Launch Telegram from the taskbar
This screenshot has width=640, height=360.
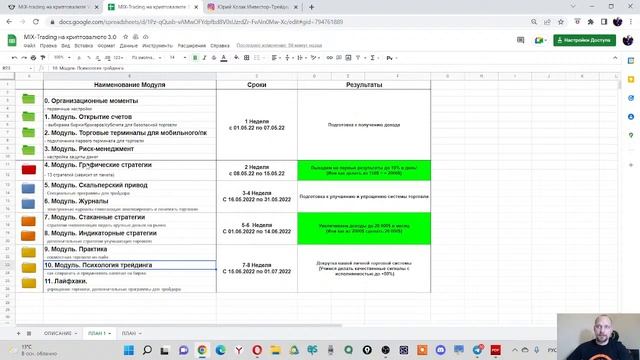point(477,350)
